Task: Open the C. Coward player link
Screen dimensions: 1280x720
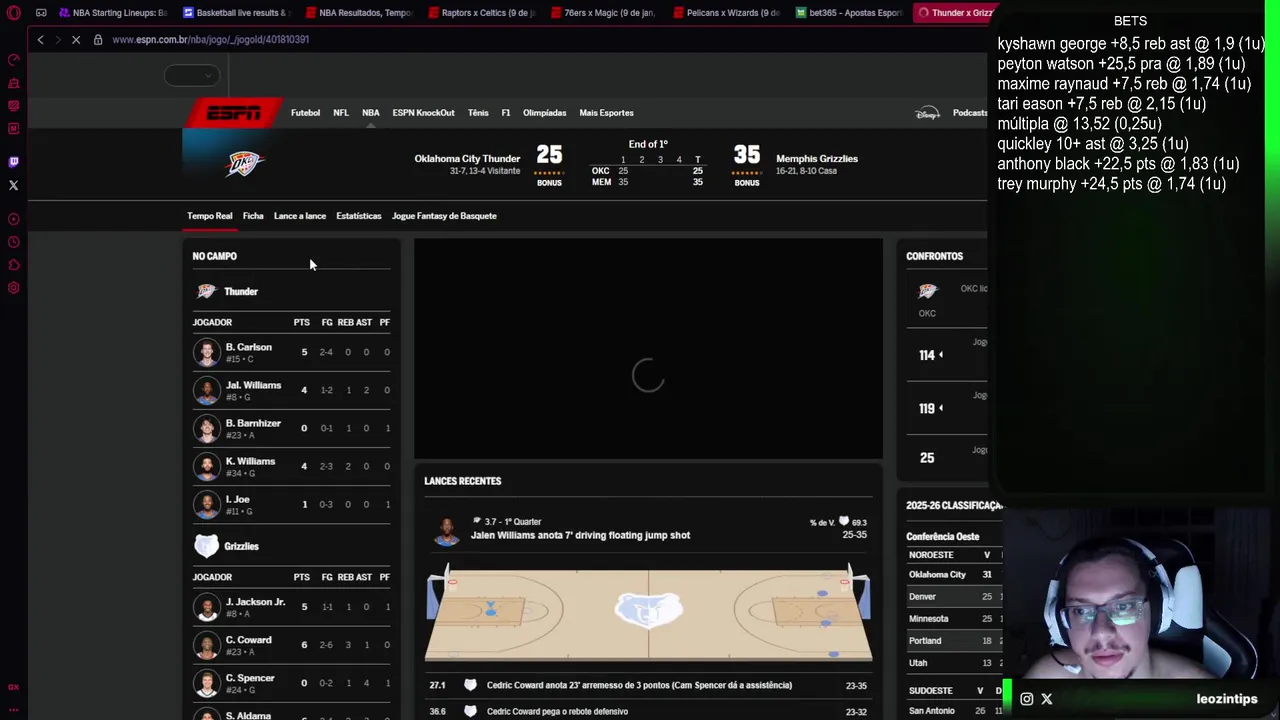Action: (248, 640)
